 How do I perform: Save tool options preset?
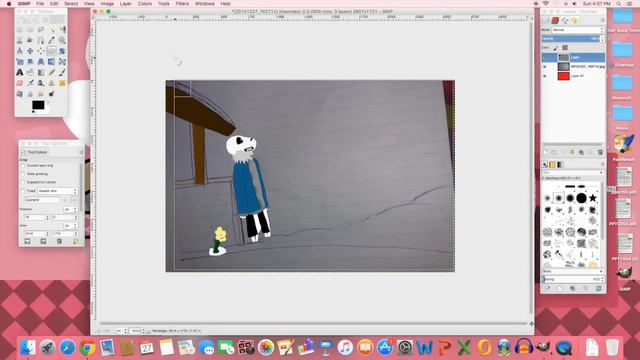click(27, 241)
